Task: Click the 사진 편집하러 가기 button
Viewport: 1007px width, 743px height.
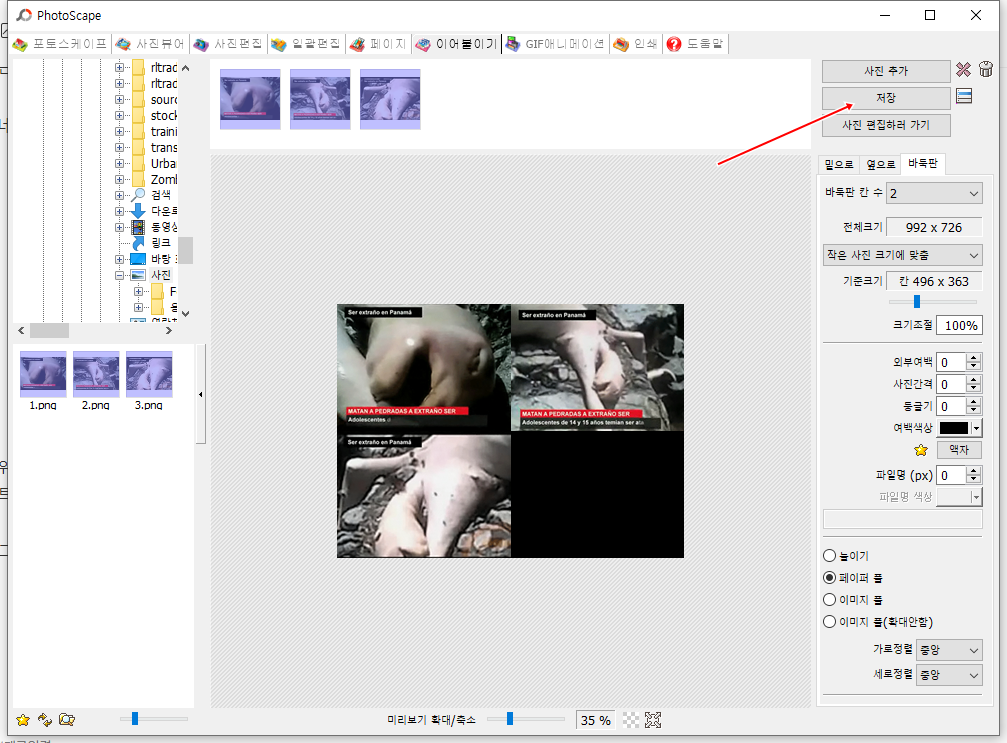Action: (x=886, y=125)
